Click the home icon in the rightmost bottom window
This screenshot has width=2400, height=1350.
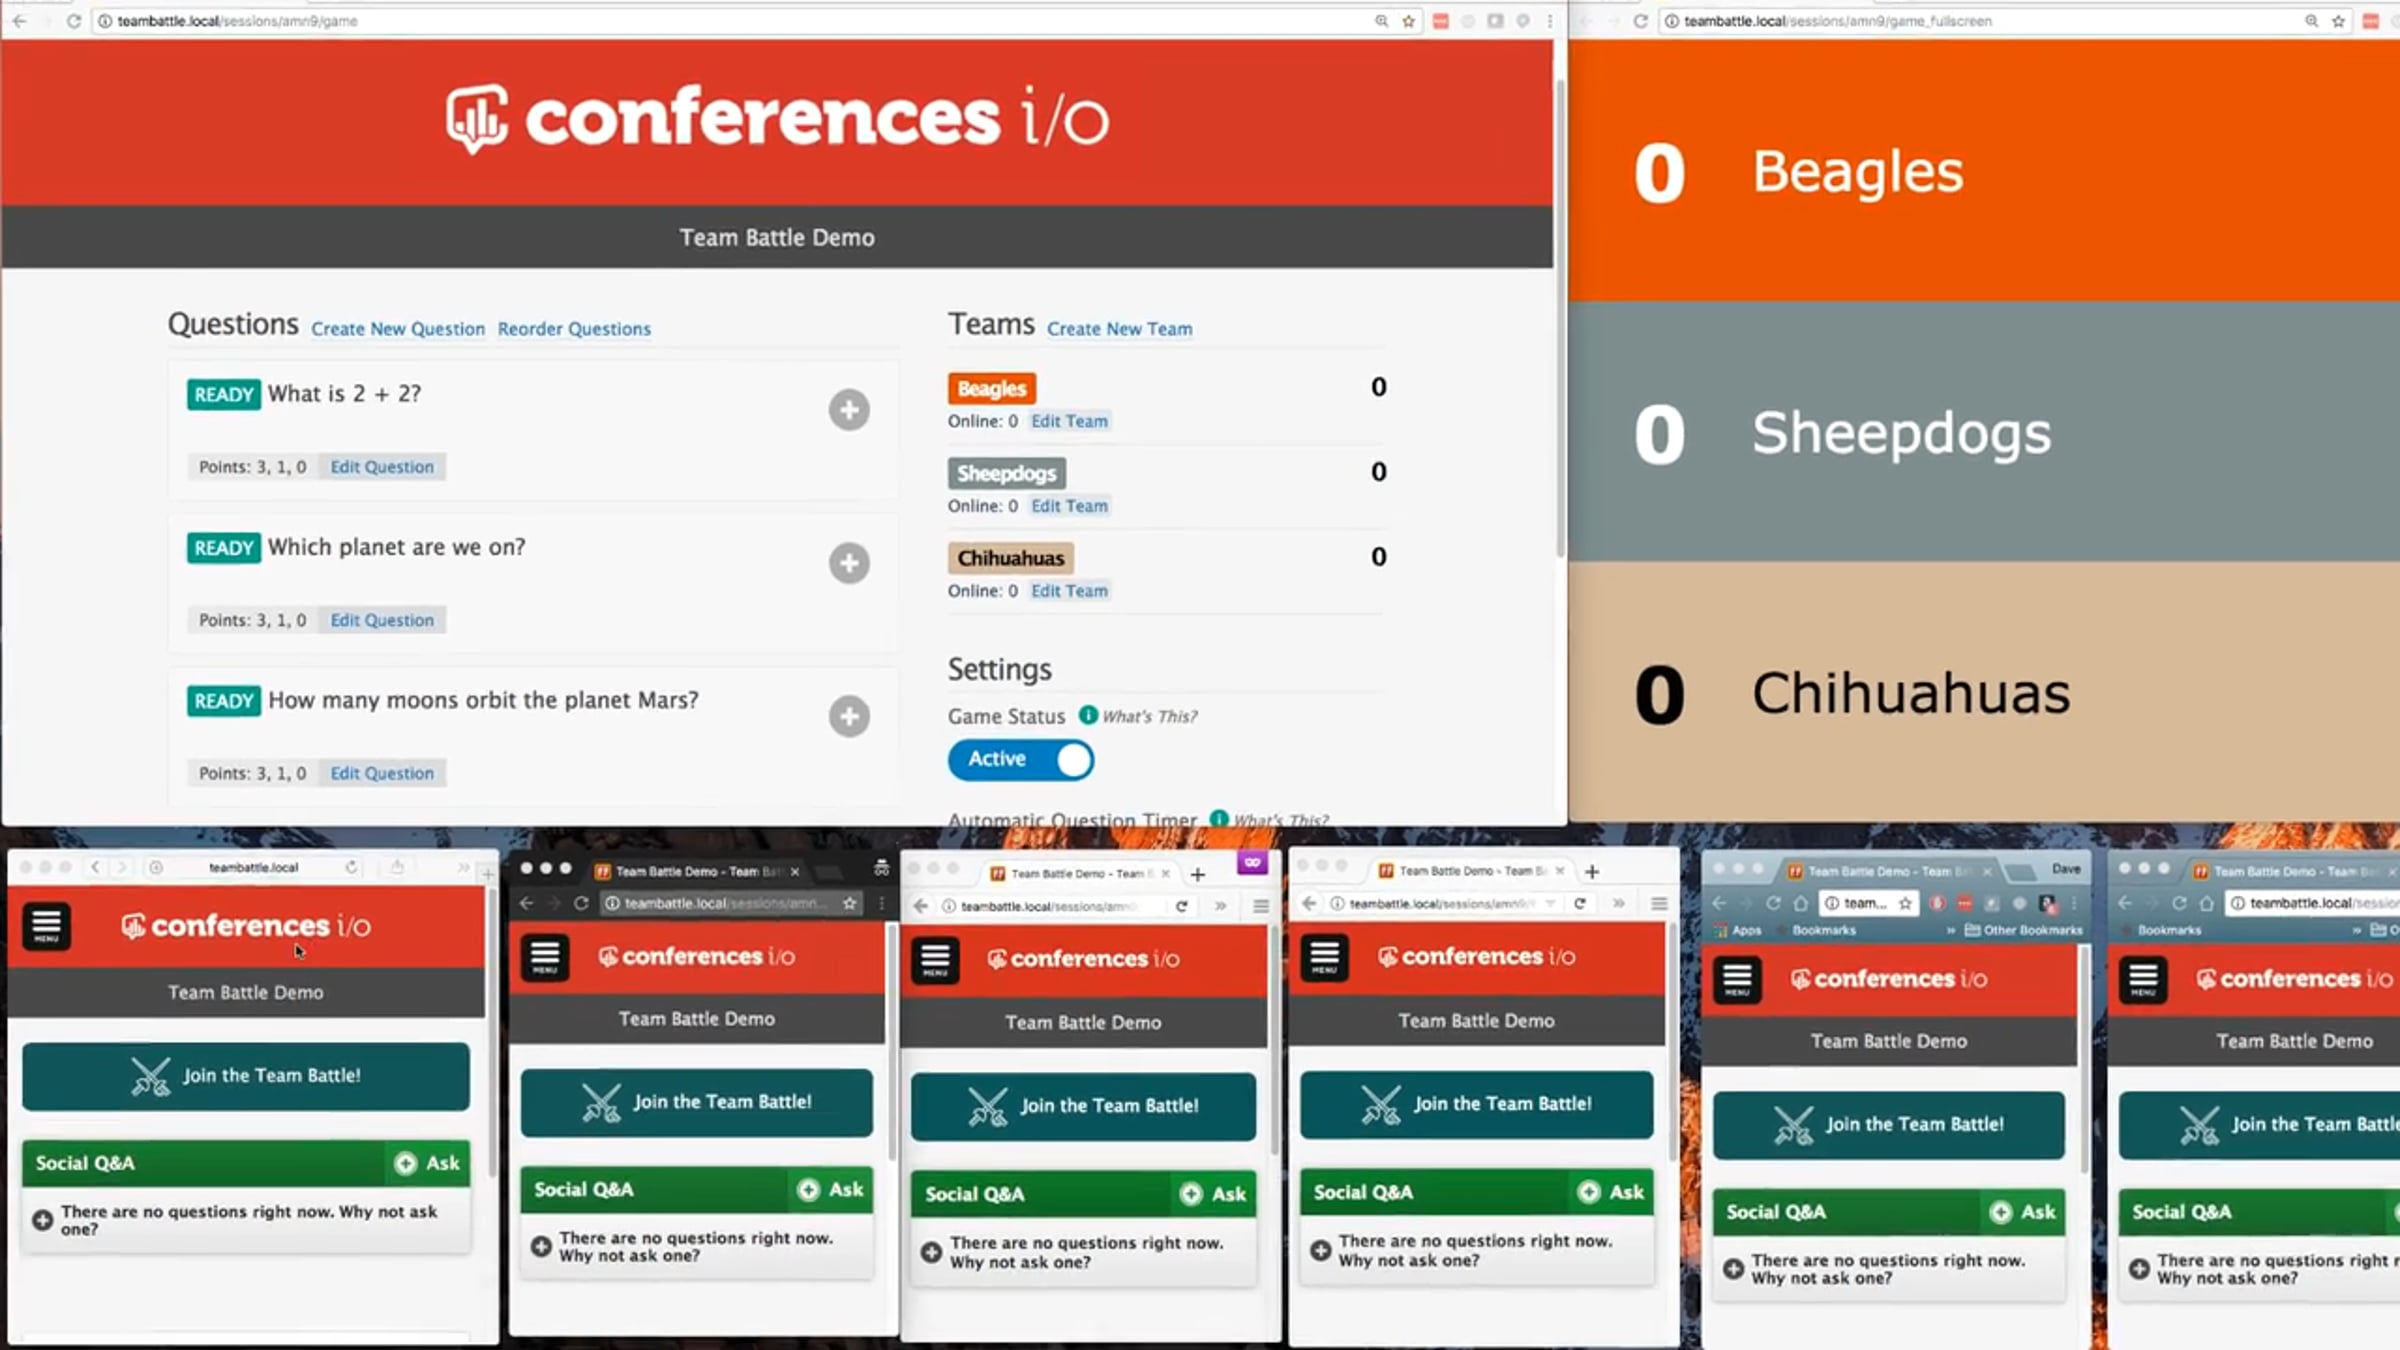(x=2206, y=903)
